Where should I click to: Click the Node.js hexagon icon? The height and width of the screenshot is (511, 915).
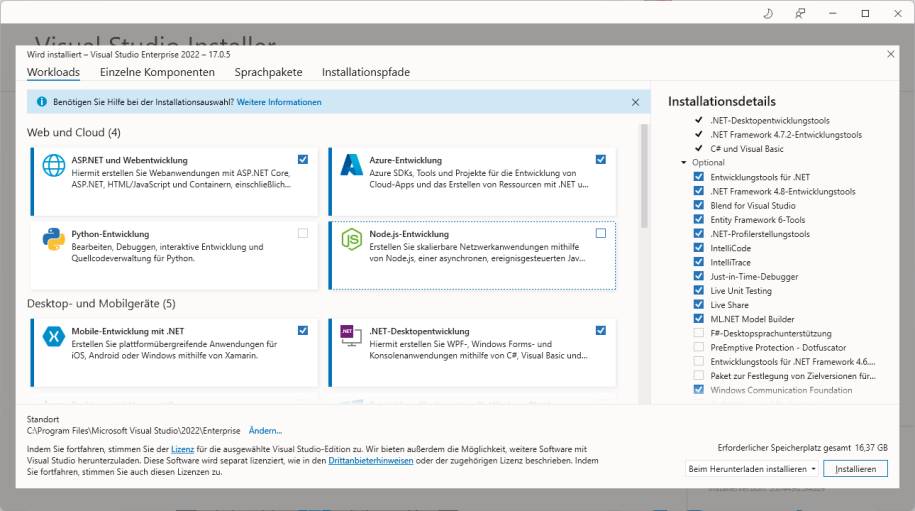click(351, 239)
